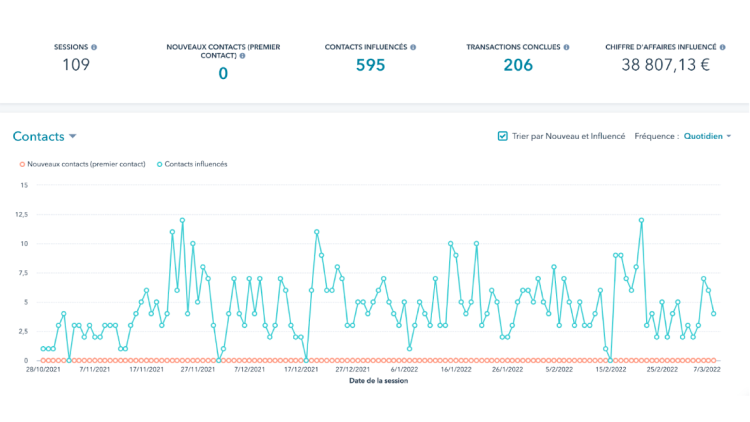Click the 0 nouveaux contacts value

[223, 73]
